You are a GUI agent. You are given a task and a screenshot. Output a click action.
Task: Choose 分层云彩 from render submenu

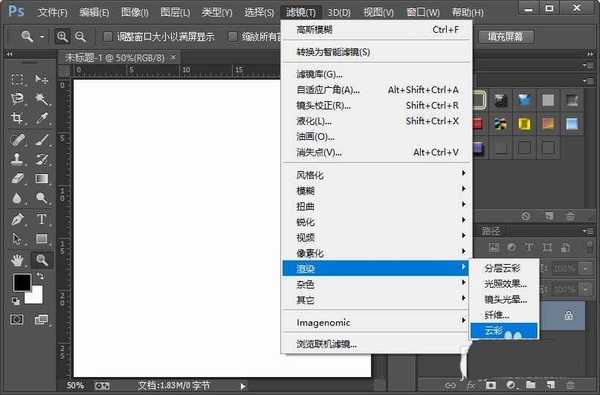(504, 268)
